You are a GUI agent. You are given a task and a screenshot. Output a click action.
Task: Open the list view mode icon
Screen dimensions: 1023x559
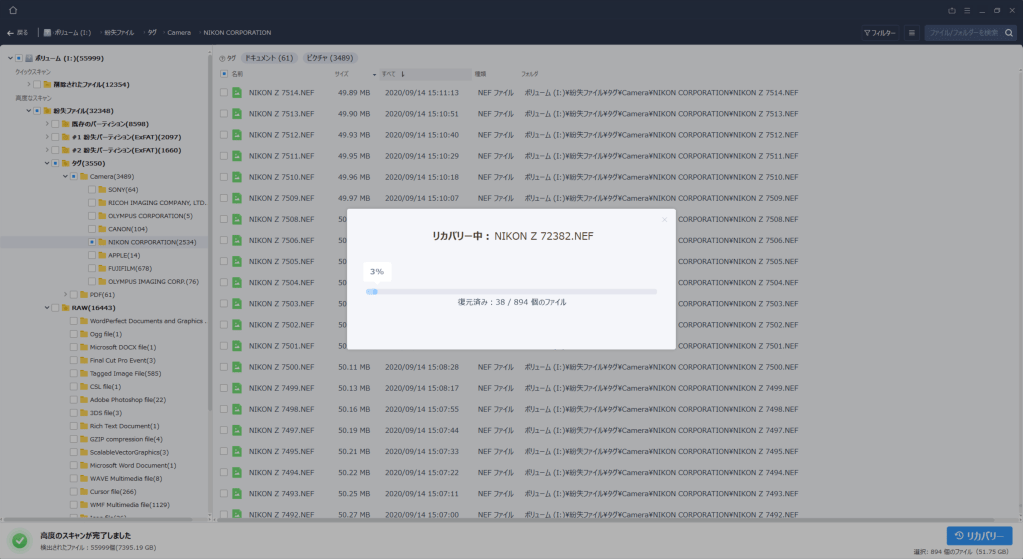pyautogui.click(x=911, y=32)
